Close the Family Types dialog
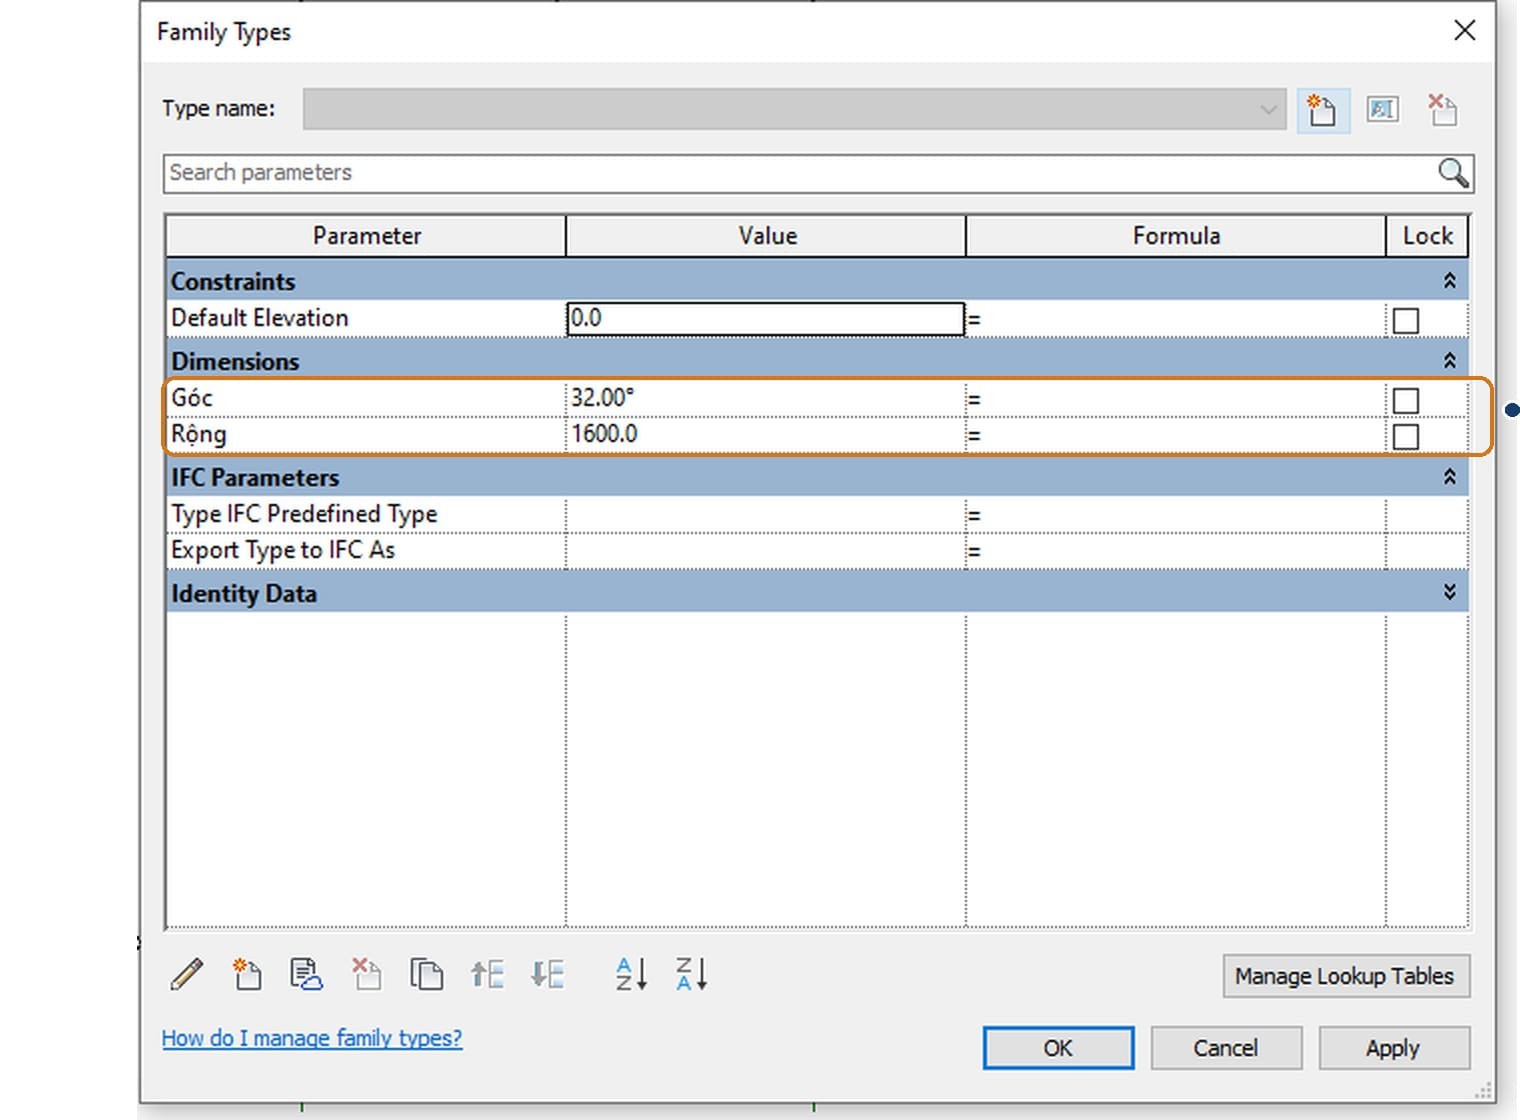Screen dimensions: 1520x1120 click(1464, 31)
